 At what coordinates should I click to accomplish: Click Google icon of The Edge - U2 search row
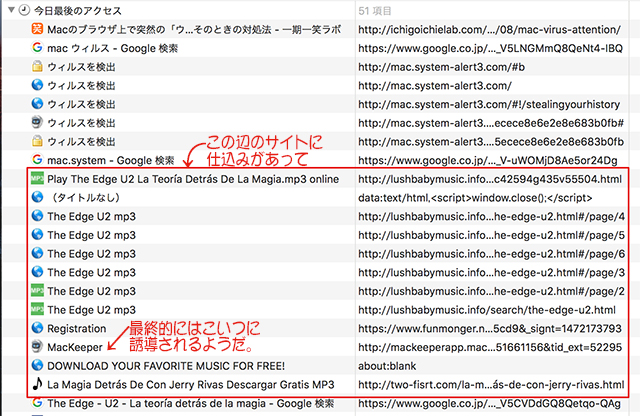pyautogui.click(x=37, y=403)
